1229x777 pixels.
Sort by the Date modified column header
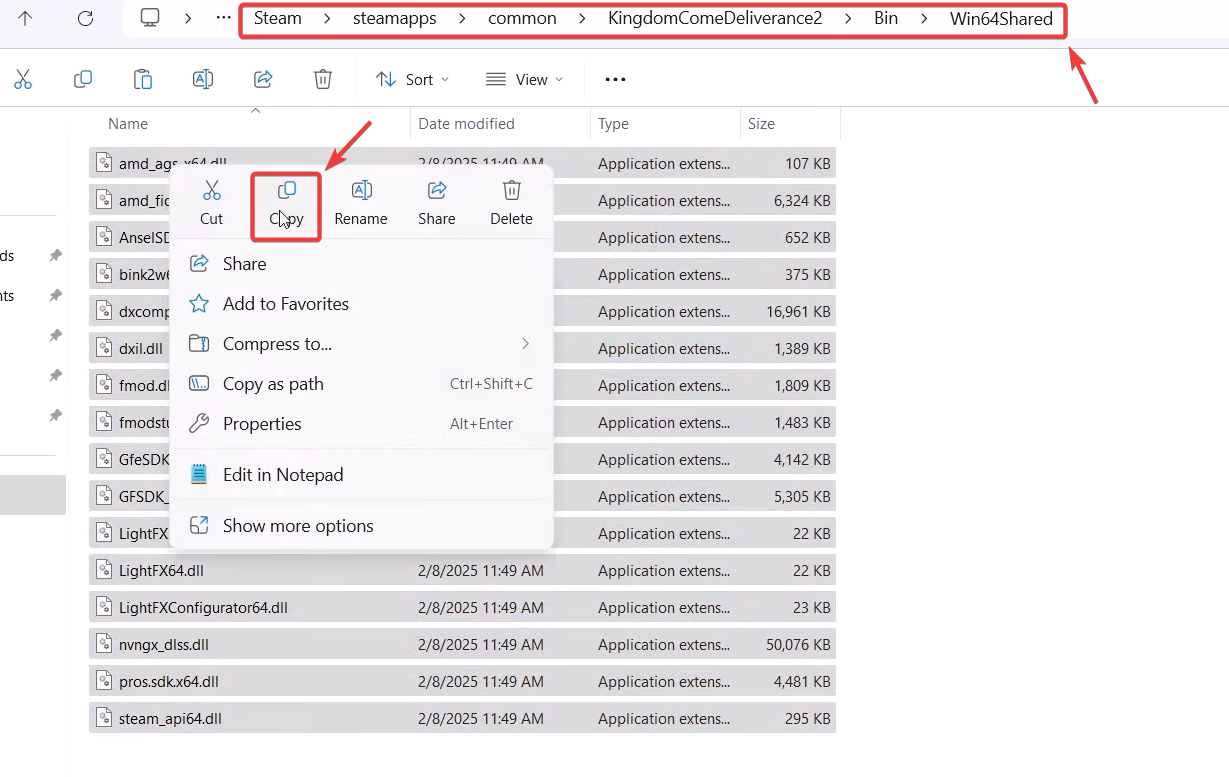(466, 124)
